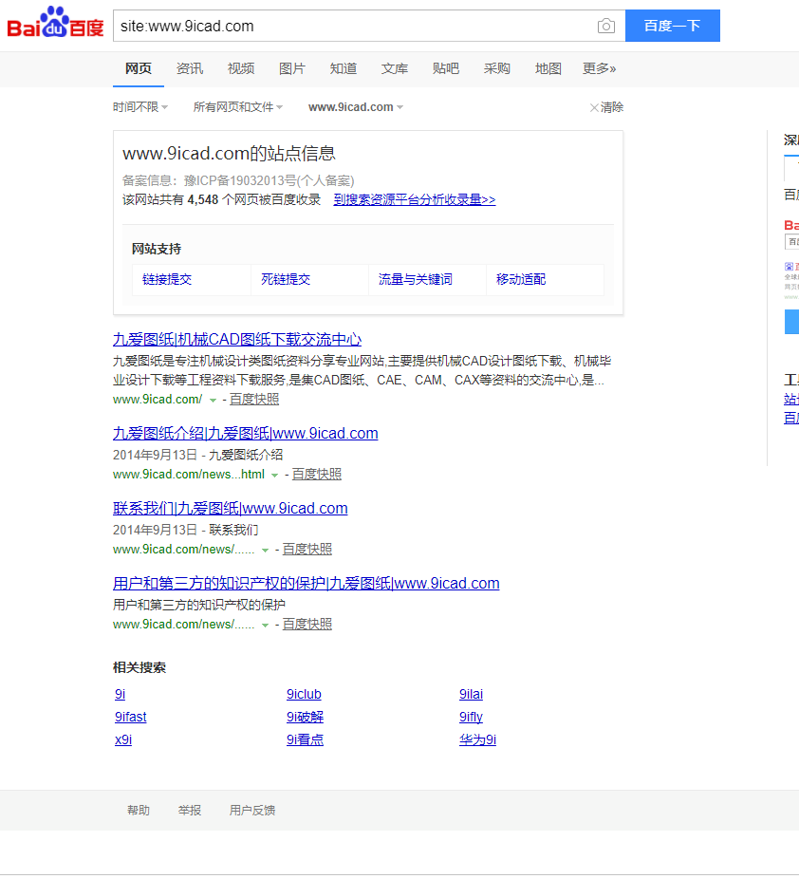This screenshot has height=879, width=799.
Task: Click the 链接提交 link
Action: point(167,279)
